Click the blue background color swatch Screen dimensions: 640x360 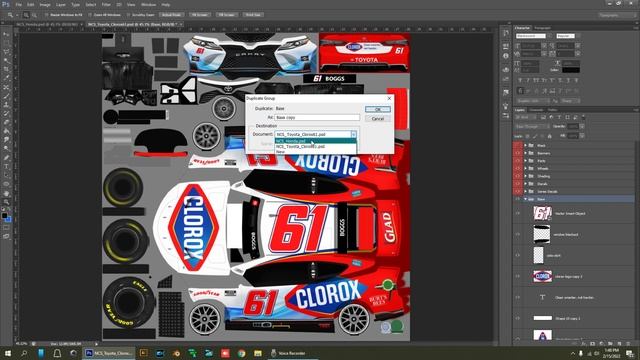click(8, 219)
